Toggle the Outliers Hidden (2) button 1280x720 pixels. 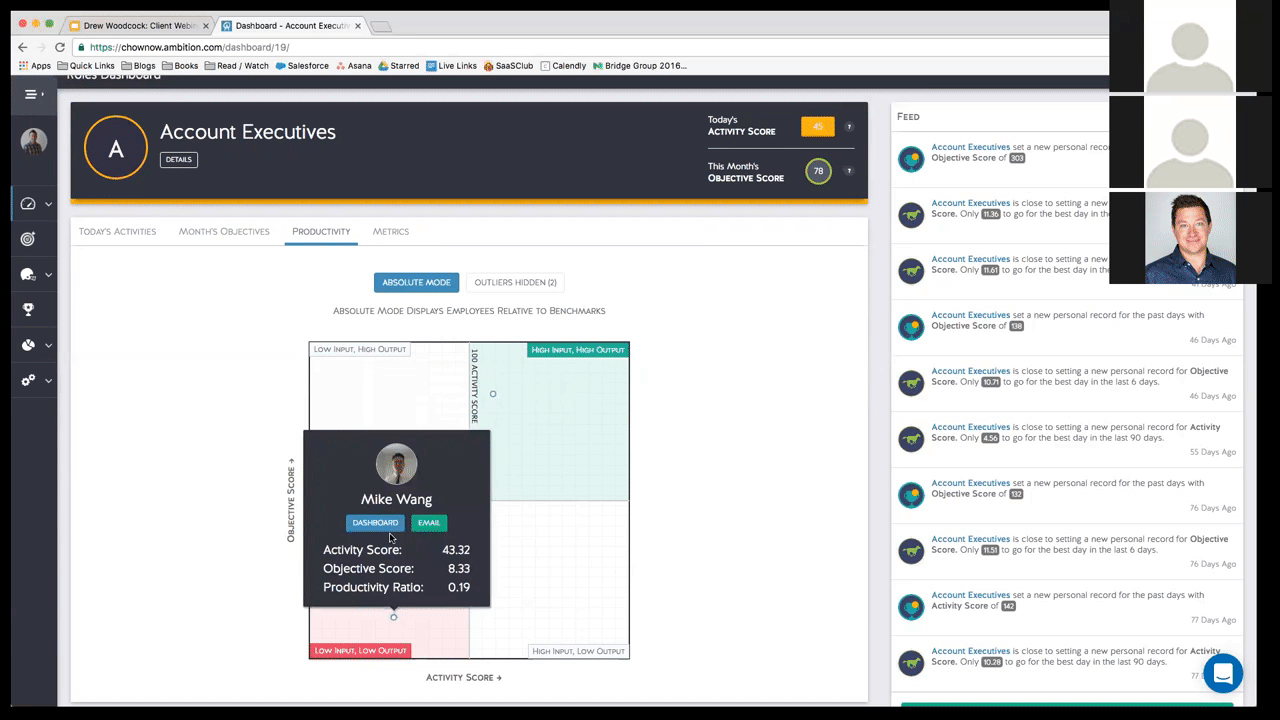click(x=515, y=283)
